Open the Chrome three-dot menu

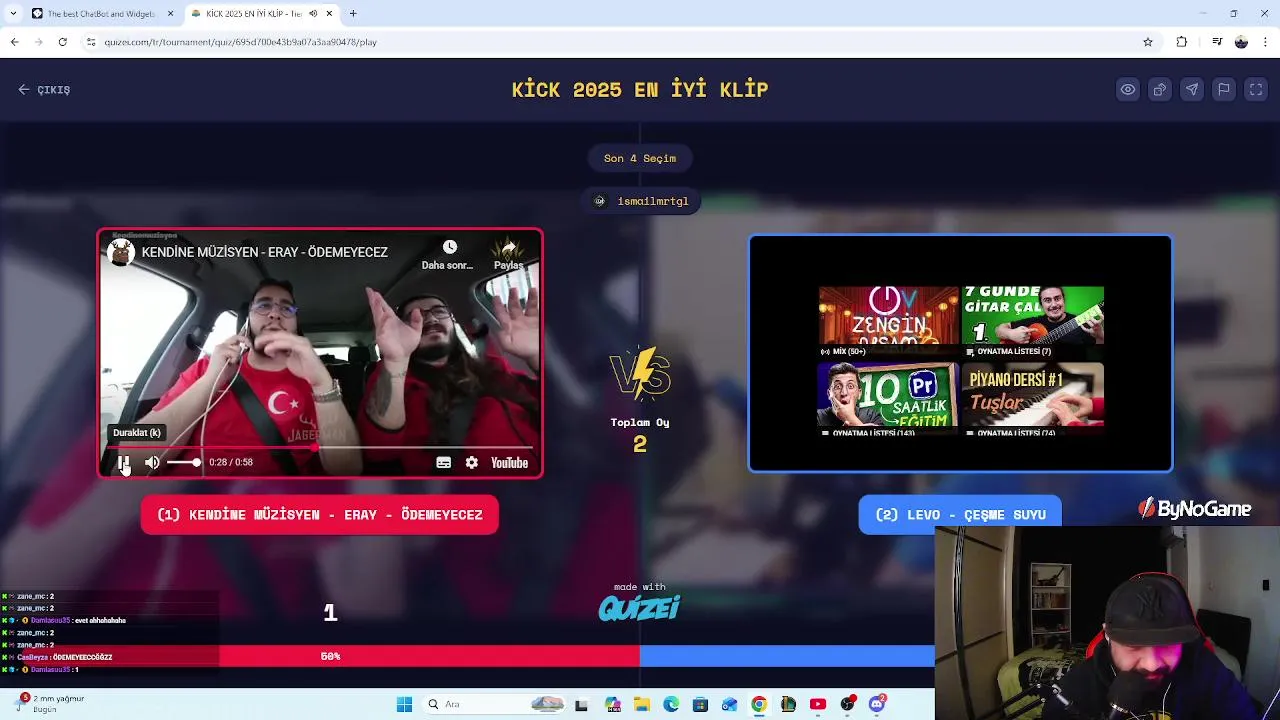tap(1265, 42)
